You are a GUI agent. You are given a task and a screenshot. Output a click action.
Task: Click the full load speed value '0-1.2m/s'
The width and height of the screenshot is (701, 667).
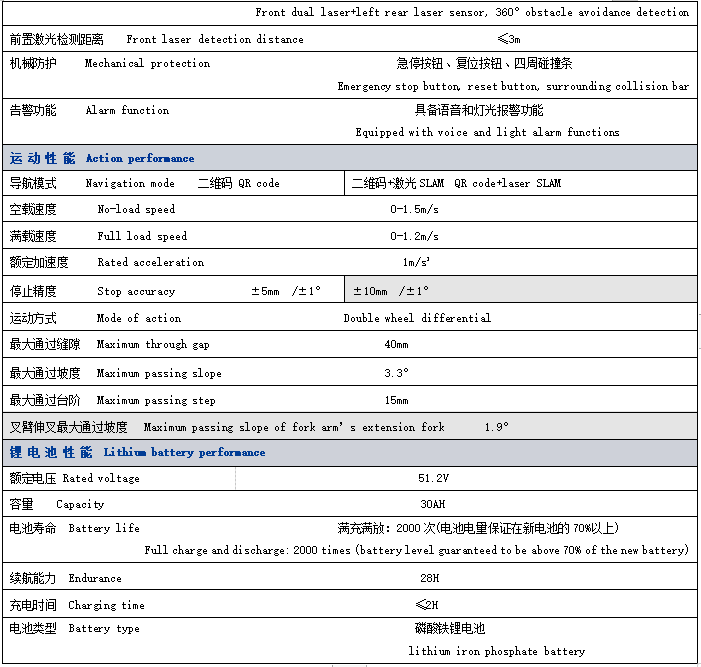(x=414, y=236)
